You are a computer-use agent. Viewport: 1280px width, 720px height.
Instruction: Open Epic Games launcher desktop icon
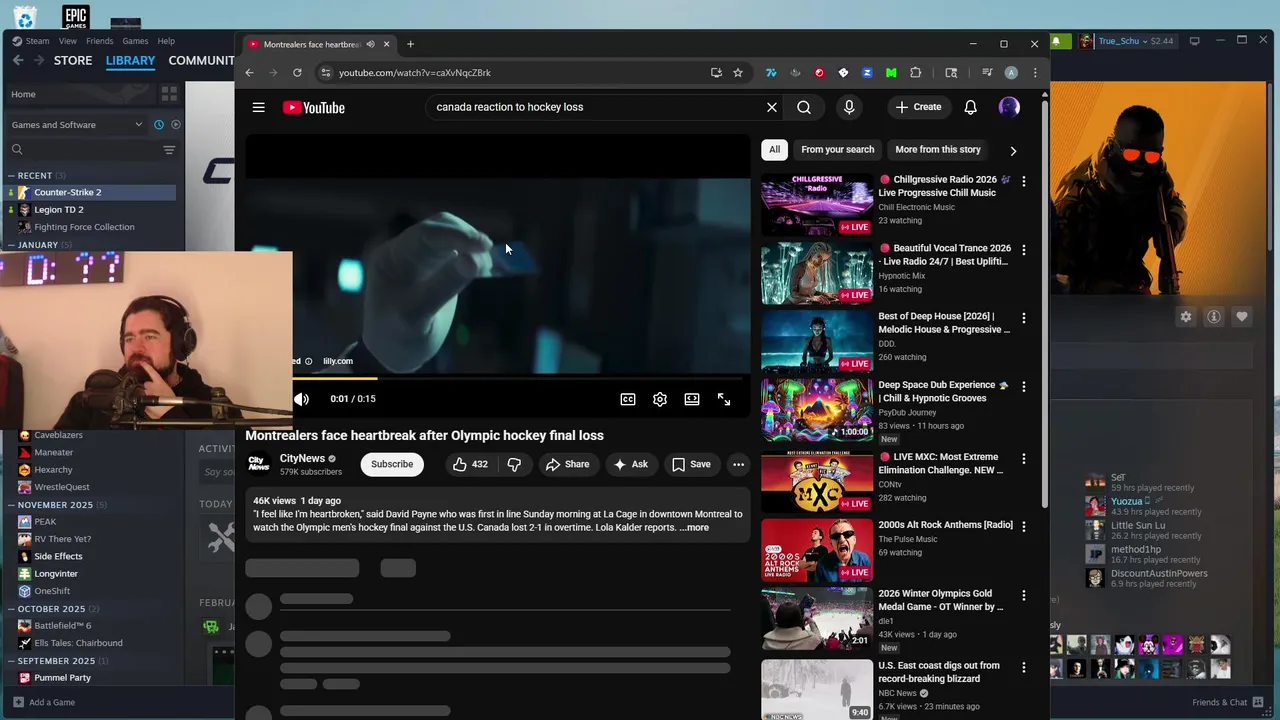click(x=75, y=16)
